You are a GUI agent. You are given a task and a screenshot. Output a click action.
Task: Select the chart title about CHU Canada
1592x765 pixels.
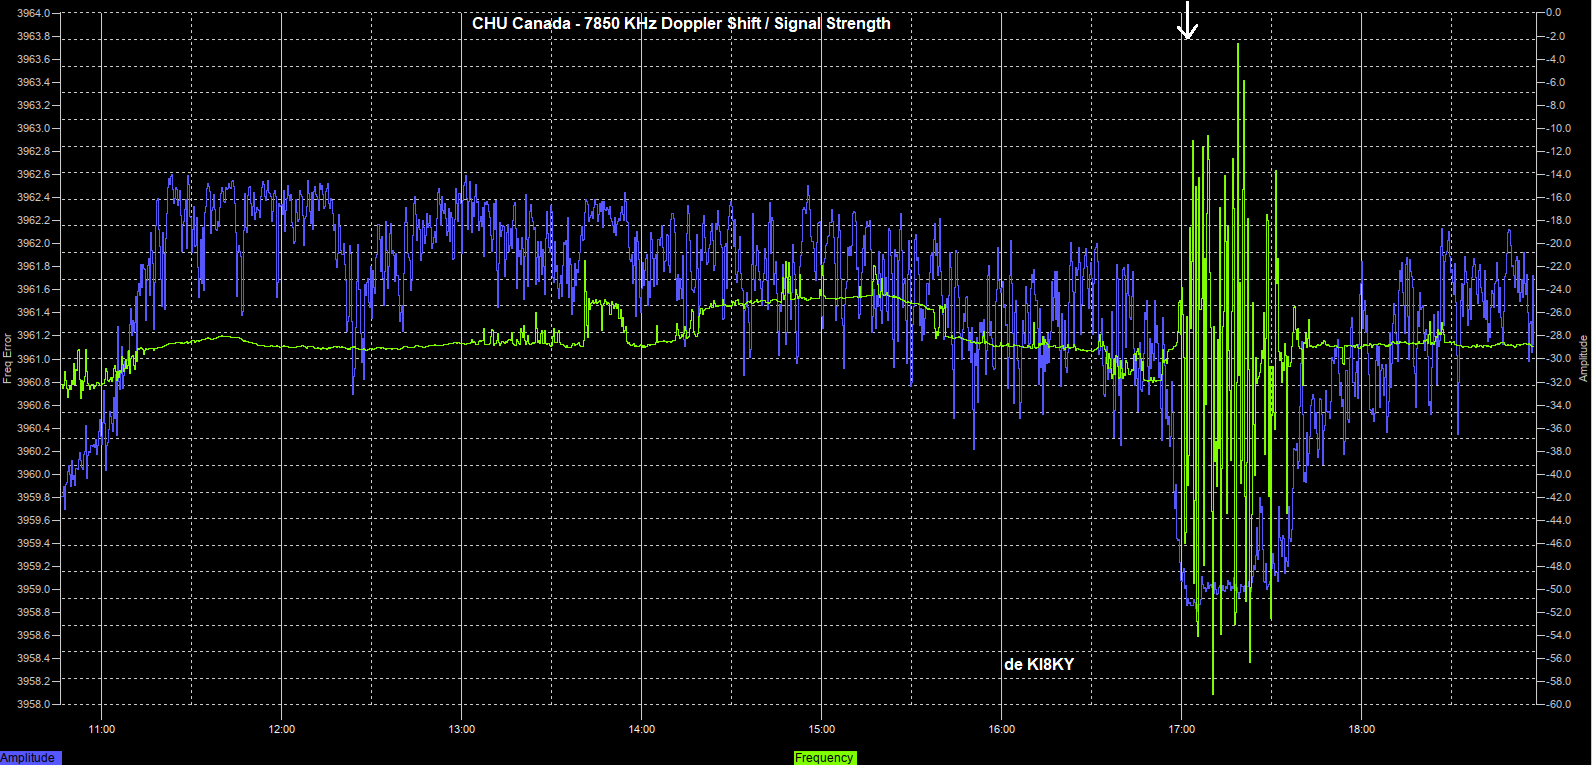(681, 23)
